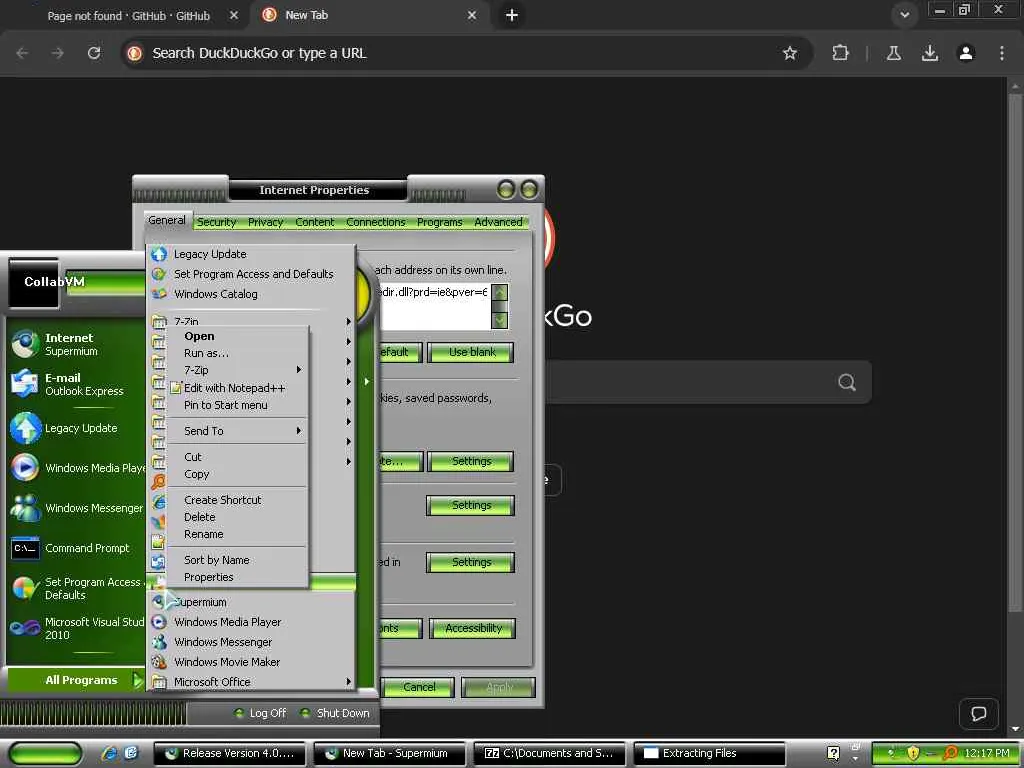Click the Accessibility button
The image size is (1024, 768).
point(473,628)
